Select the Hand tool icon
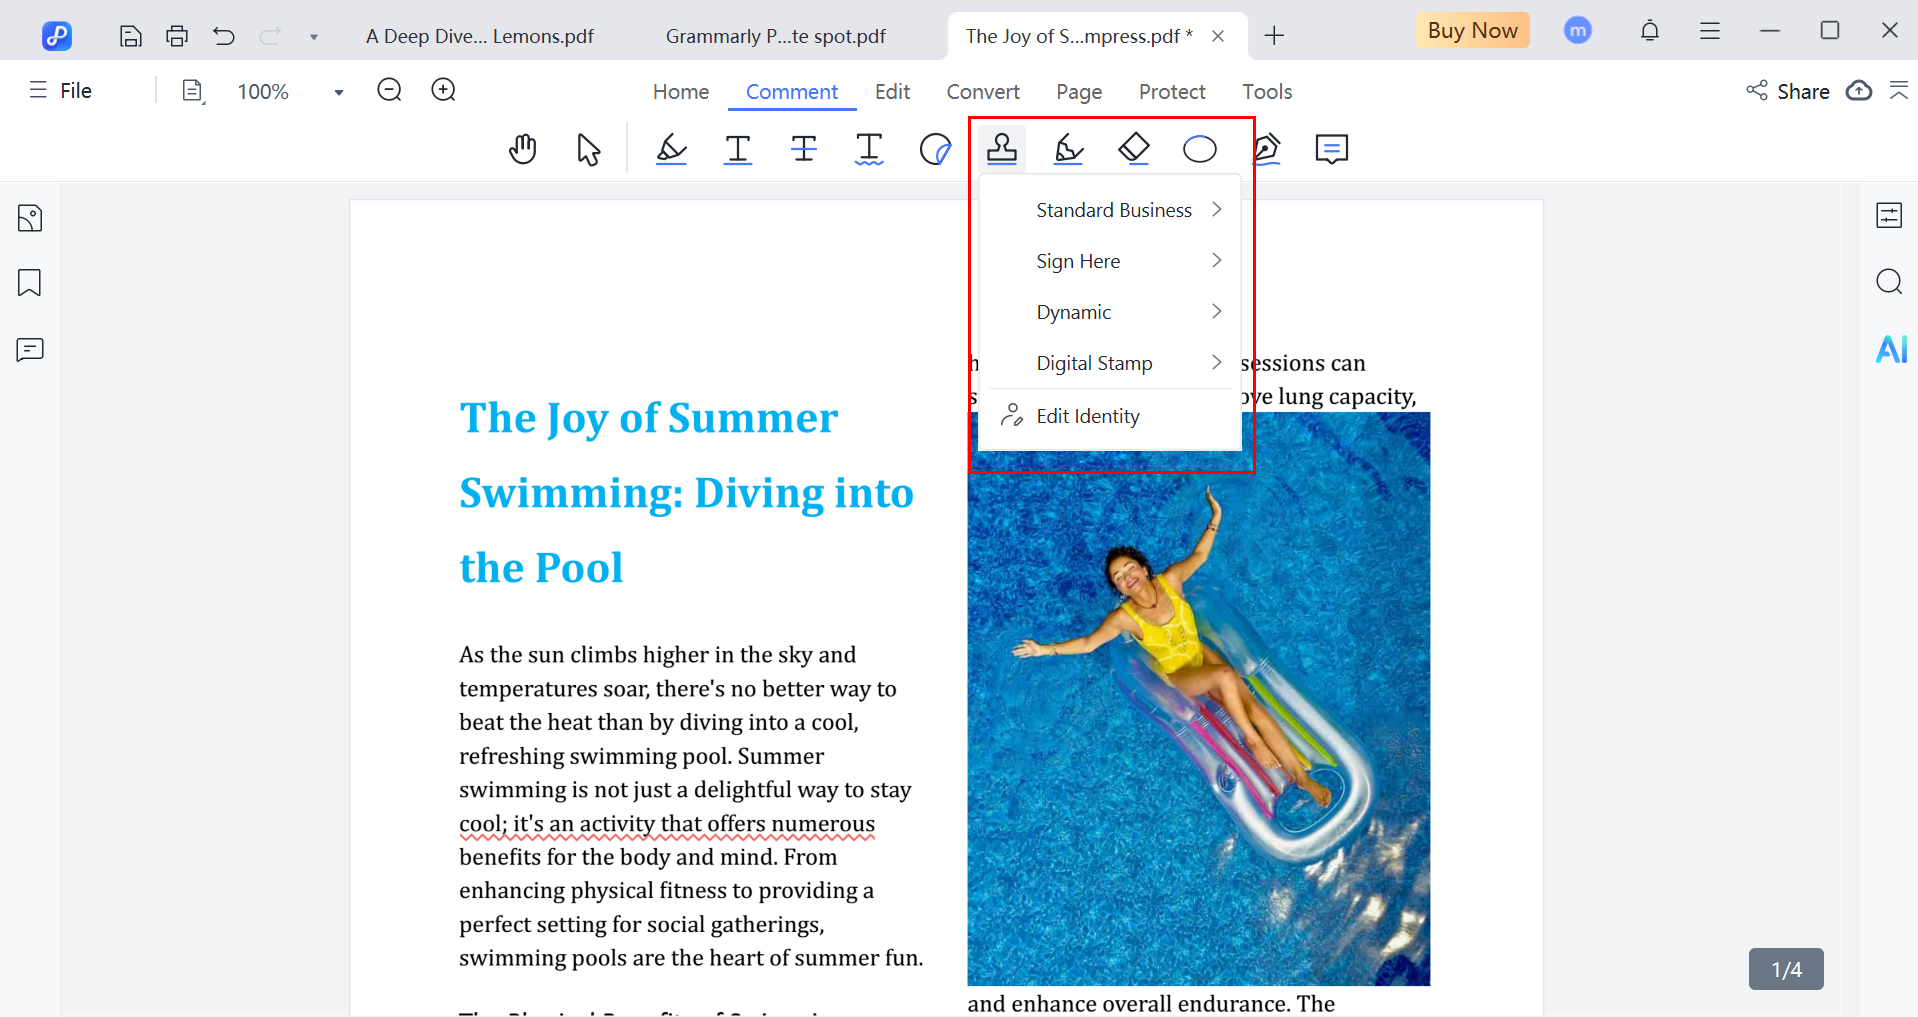The height and width of the screenshot is (1017, 1918). pos(522,150)
